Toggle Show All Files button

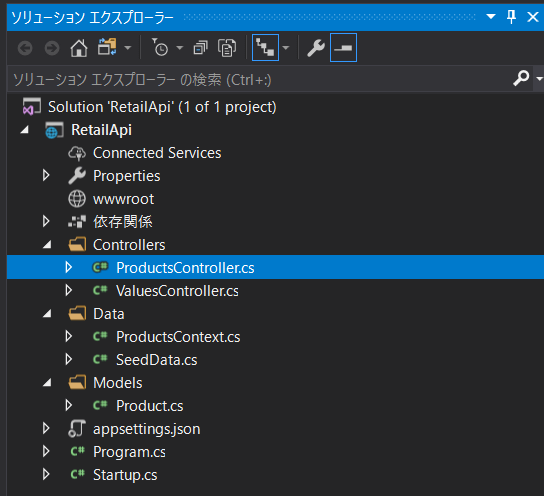[x=227, y=48]
